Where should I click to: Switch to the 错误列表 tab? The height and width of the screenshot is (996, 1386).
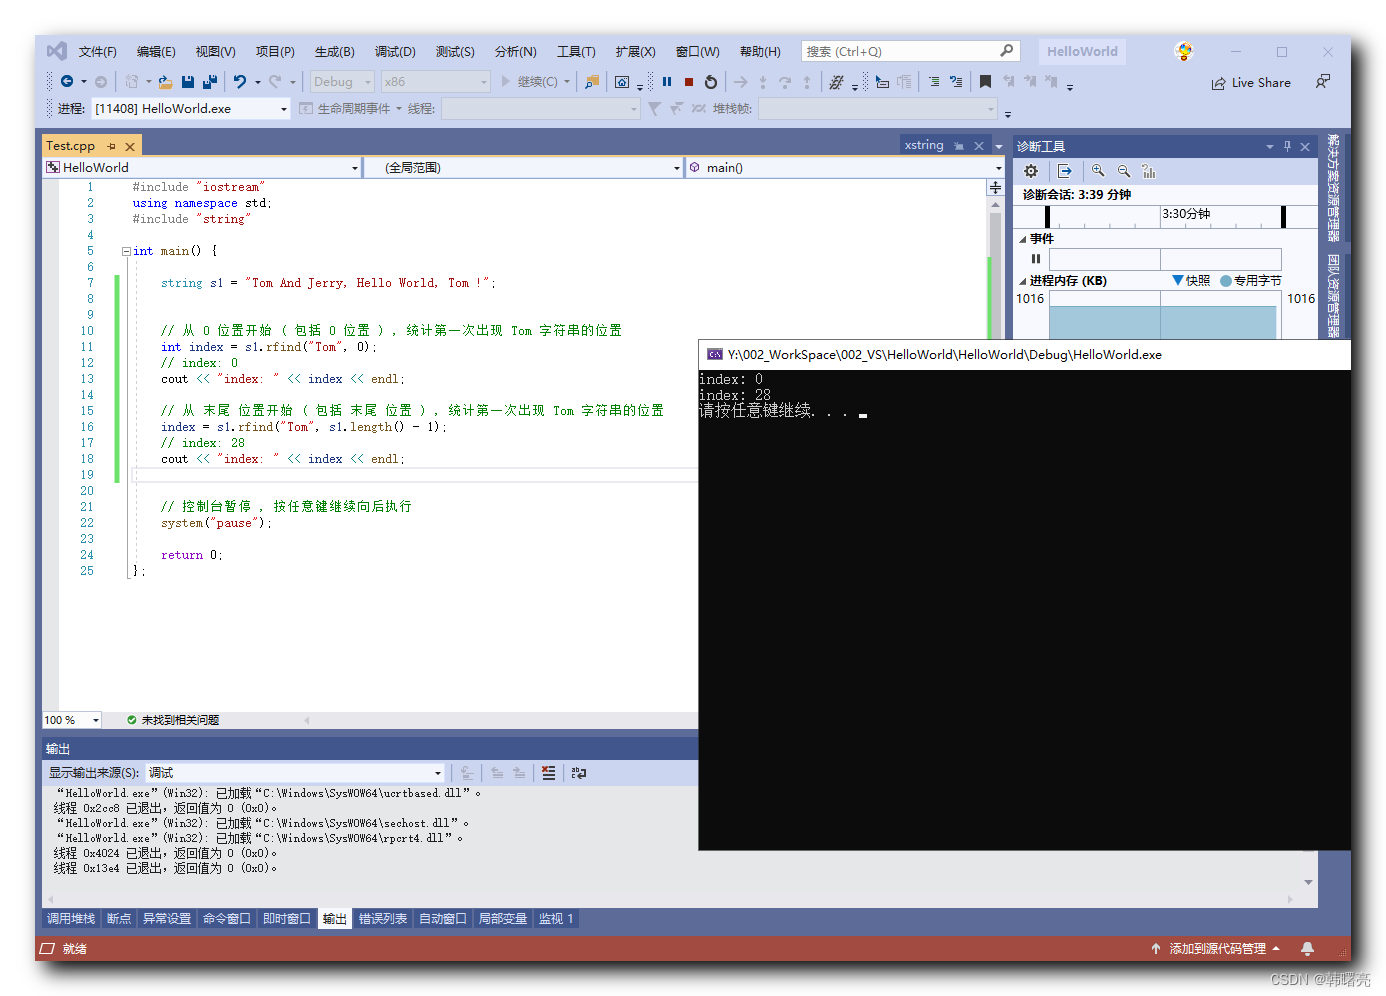point(383,919)
